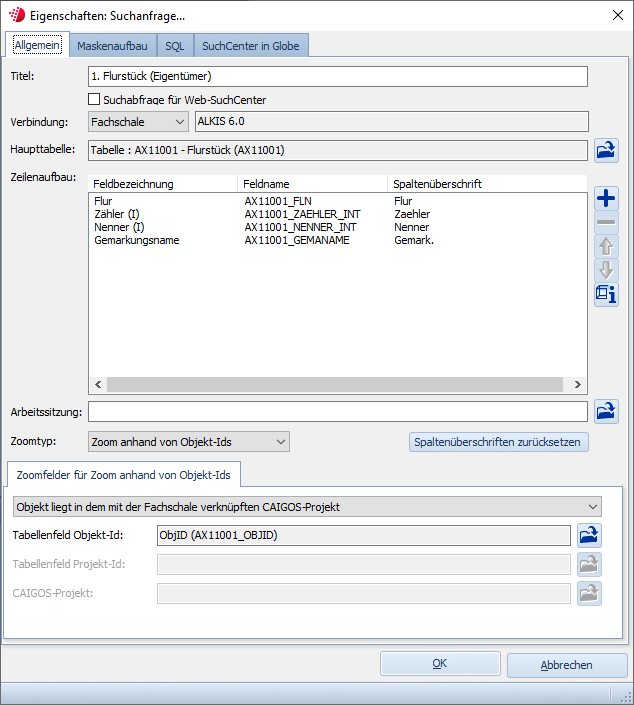Click the folder icon next to Haupttabelle
634x705 pixels.
[x=606, y=150]
